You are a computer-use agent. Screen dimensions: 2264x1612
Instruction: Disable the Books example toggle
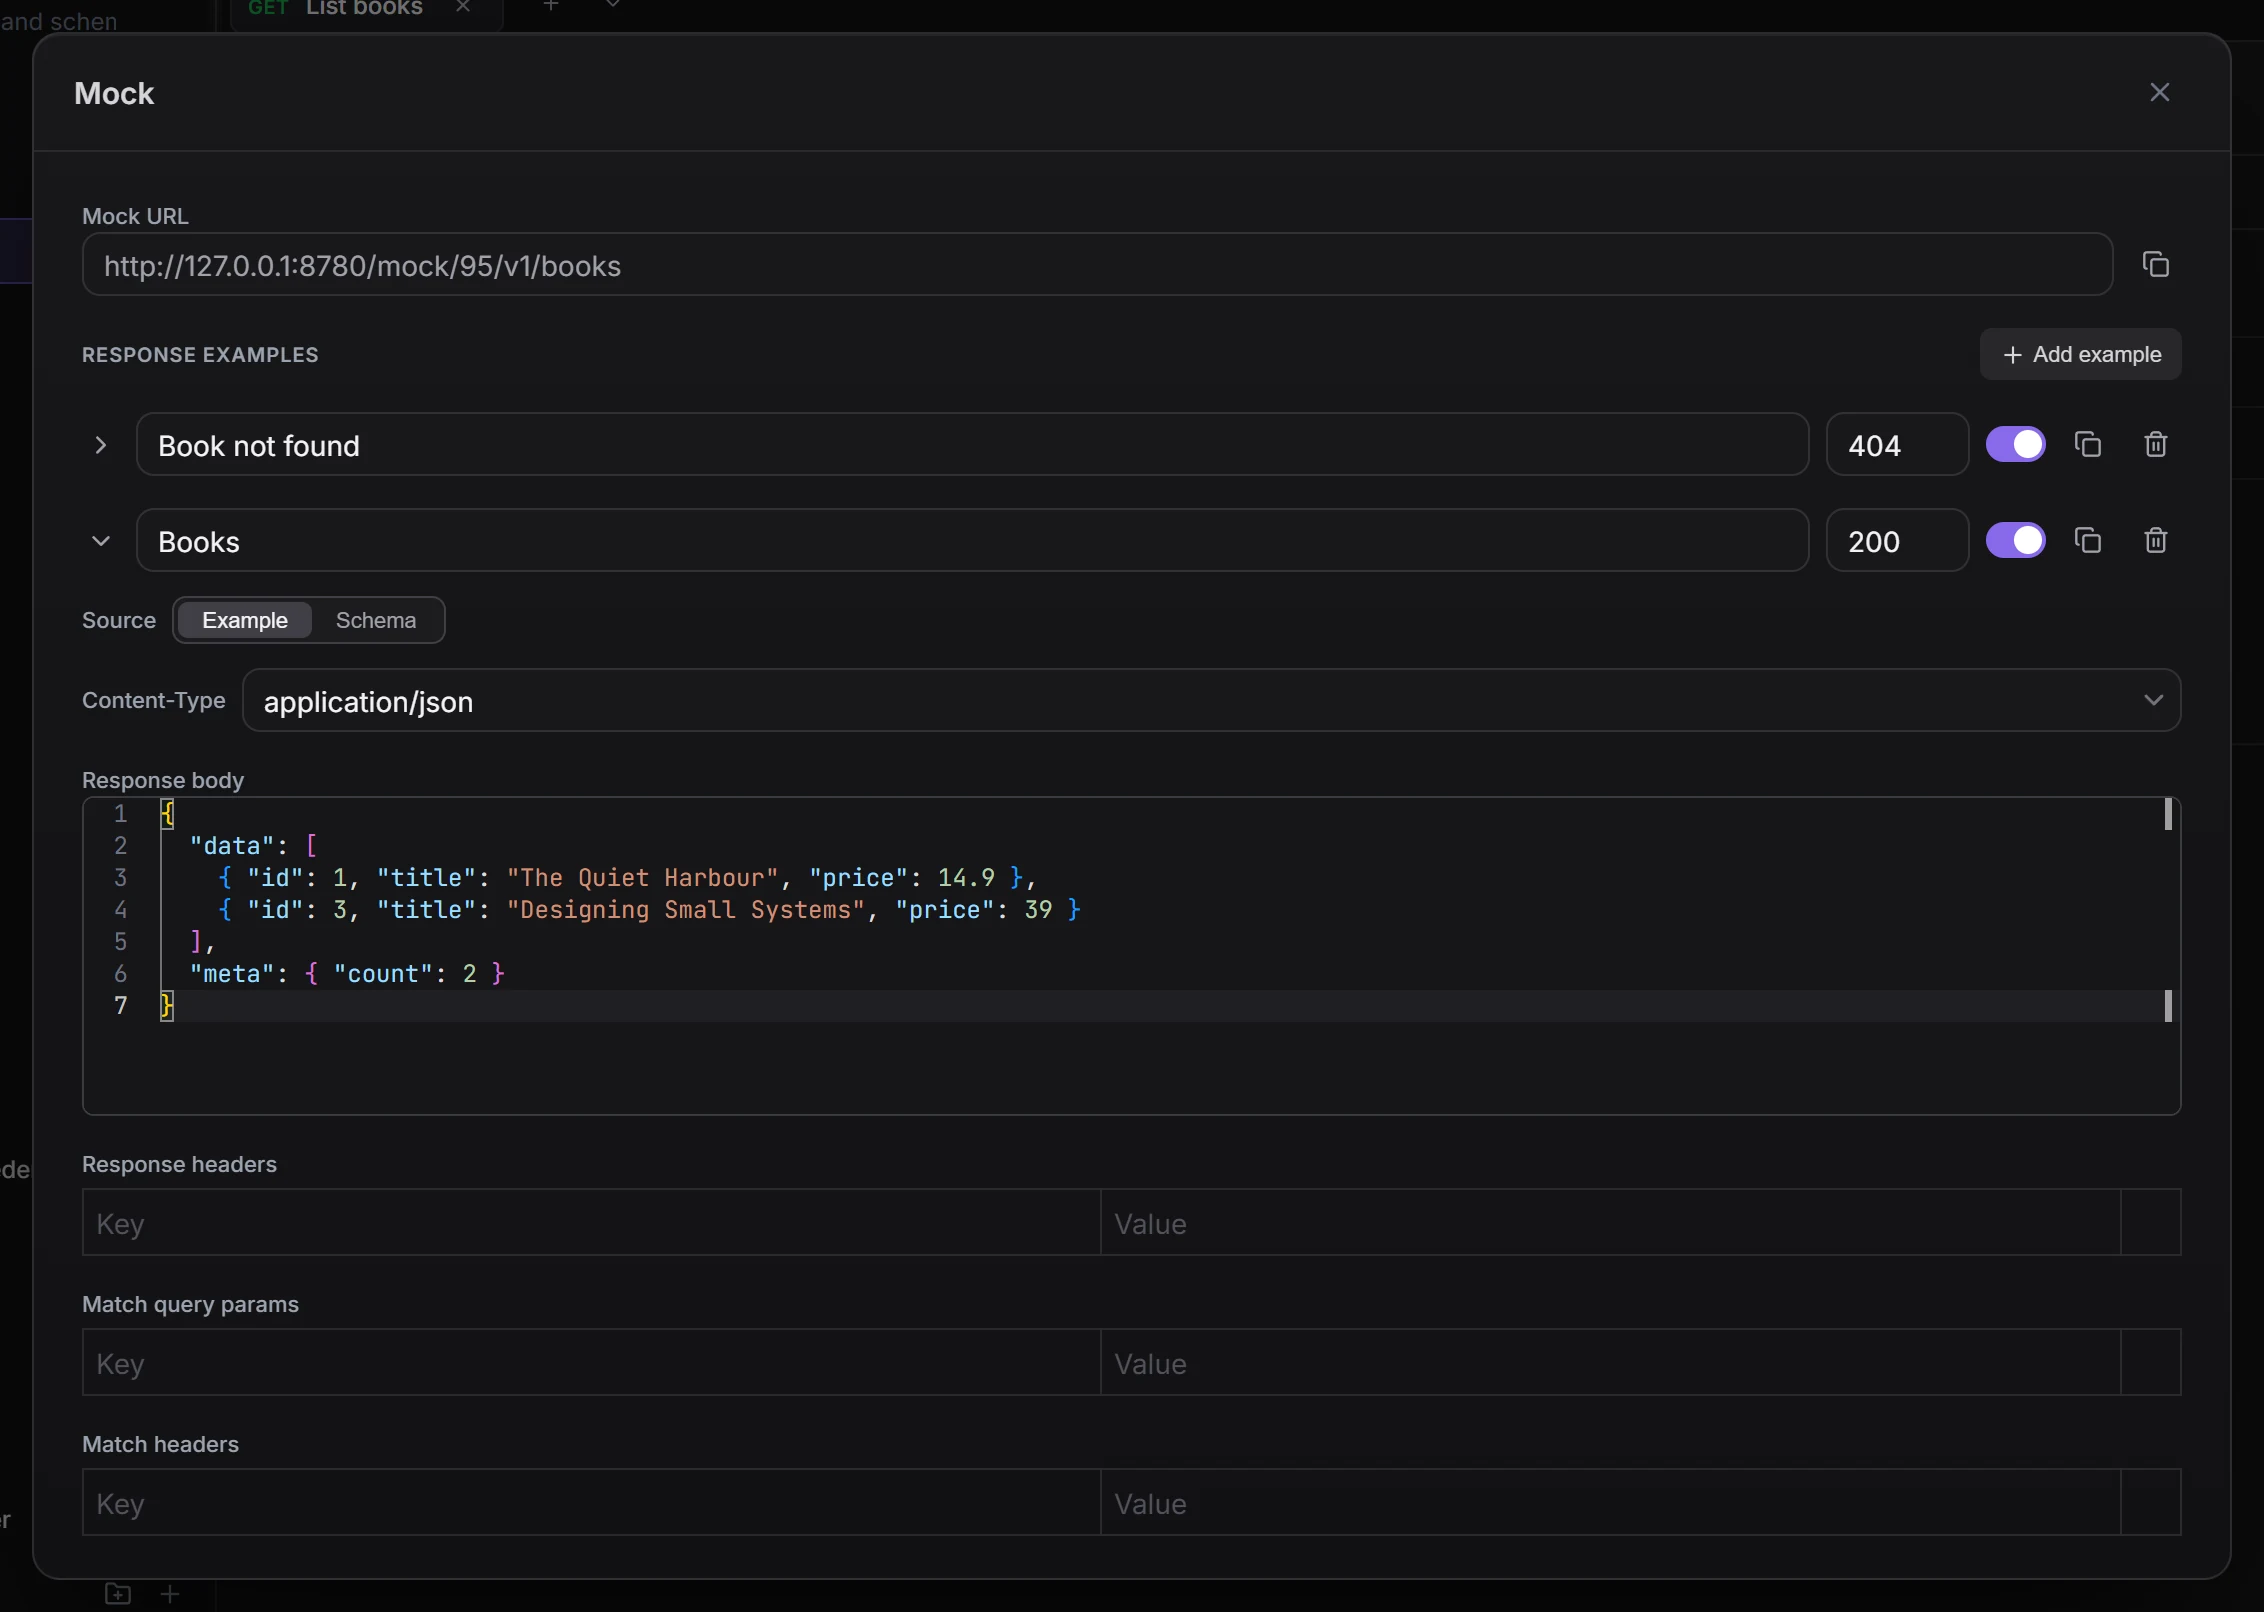2015,541
